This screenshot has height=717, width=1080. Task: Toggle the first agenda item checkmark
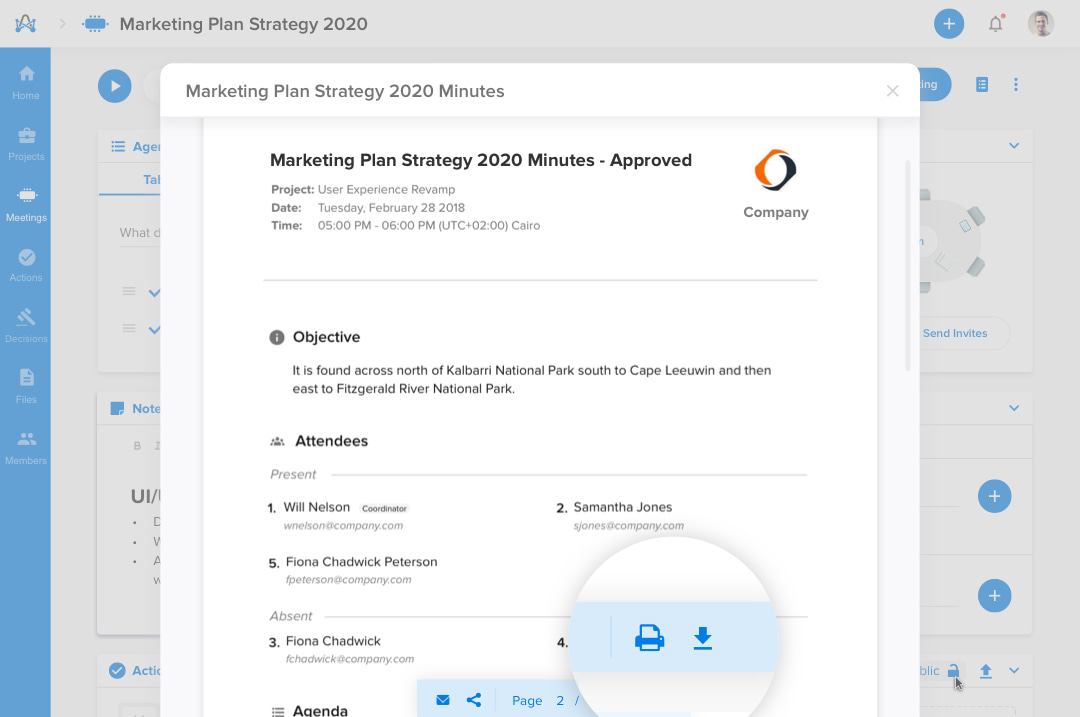[x=154, y=293]
